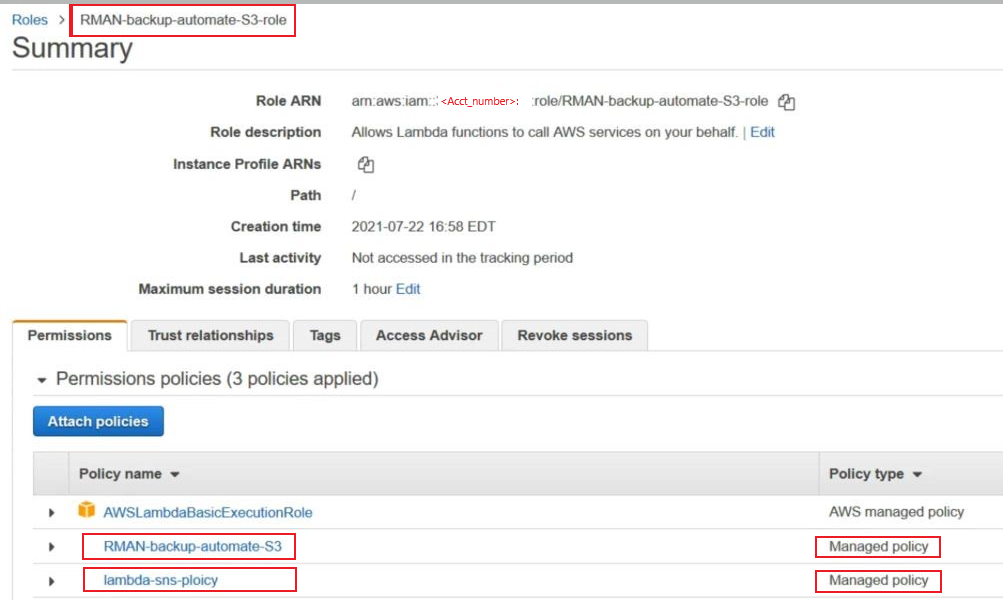Expand the AWSLambdaBasicExecutionRole policy row

click(x=52, y=512)
